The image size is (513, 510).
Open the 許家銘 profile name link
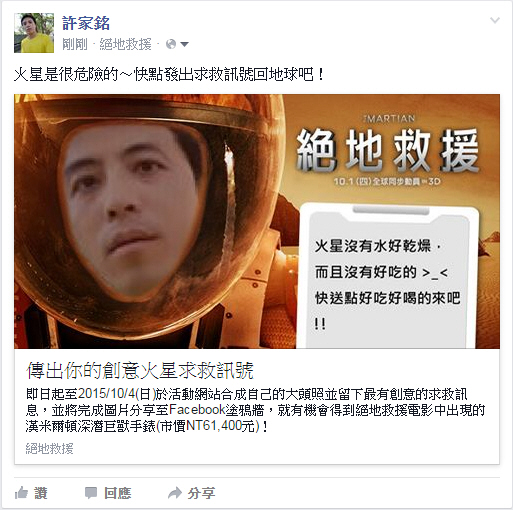[x=86, y=23]
